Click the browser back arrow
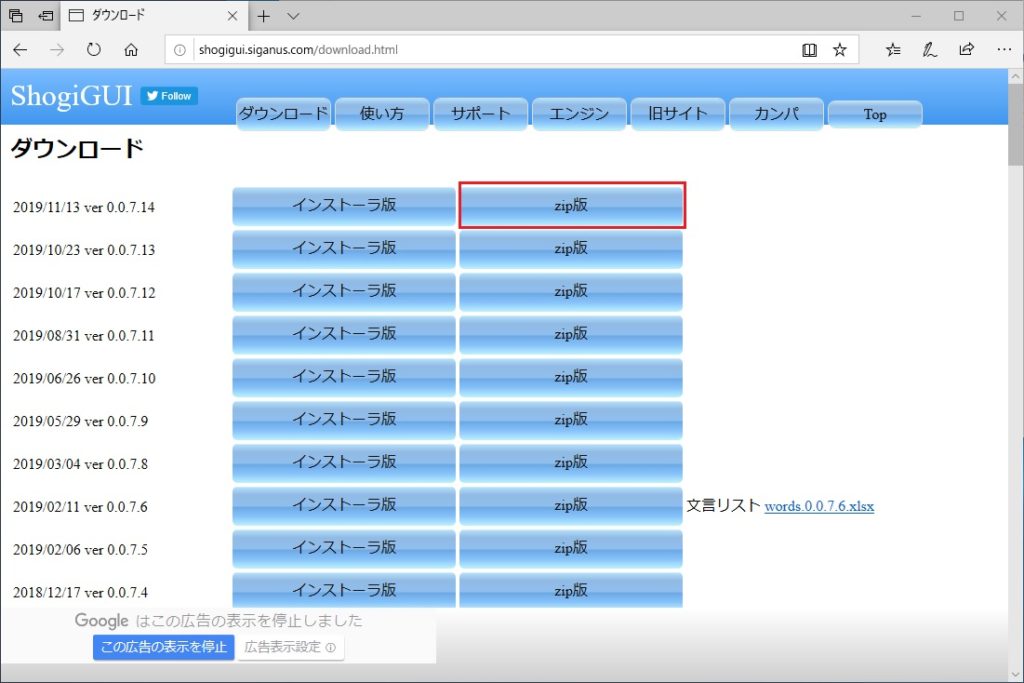Image resolution: width=1024 pixels, height=683 pixels. tap(20, 50)
